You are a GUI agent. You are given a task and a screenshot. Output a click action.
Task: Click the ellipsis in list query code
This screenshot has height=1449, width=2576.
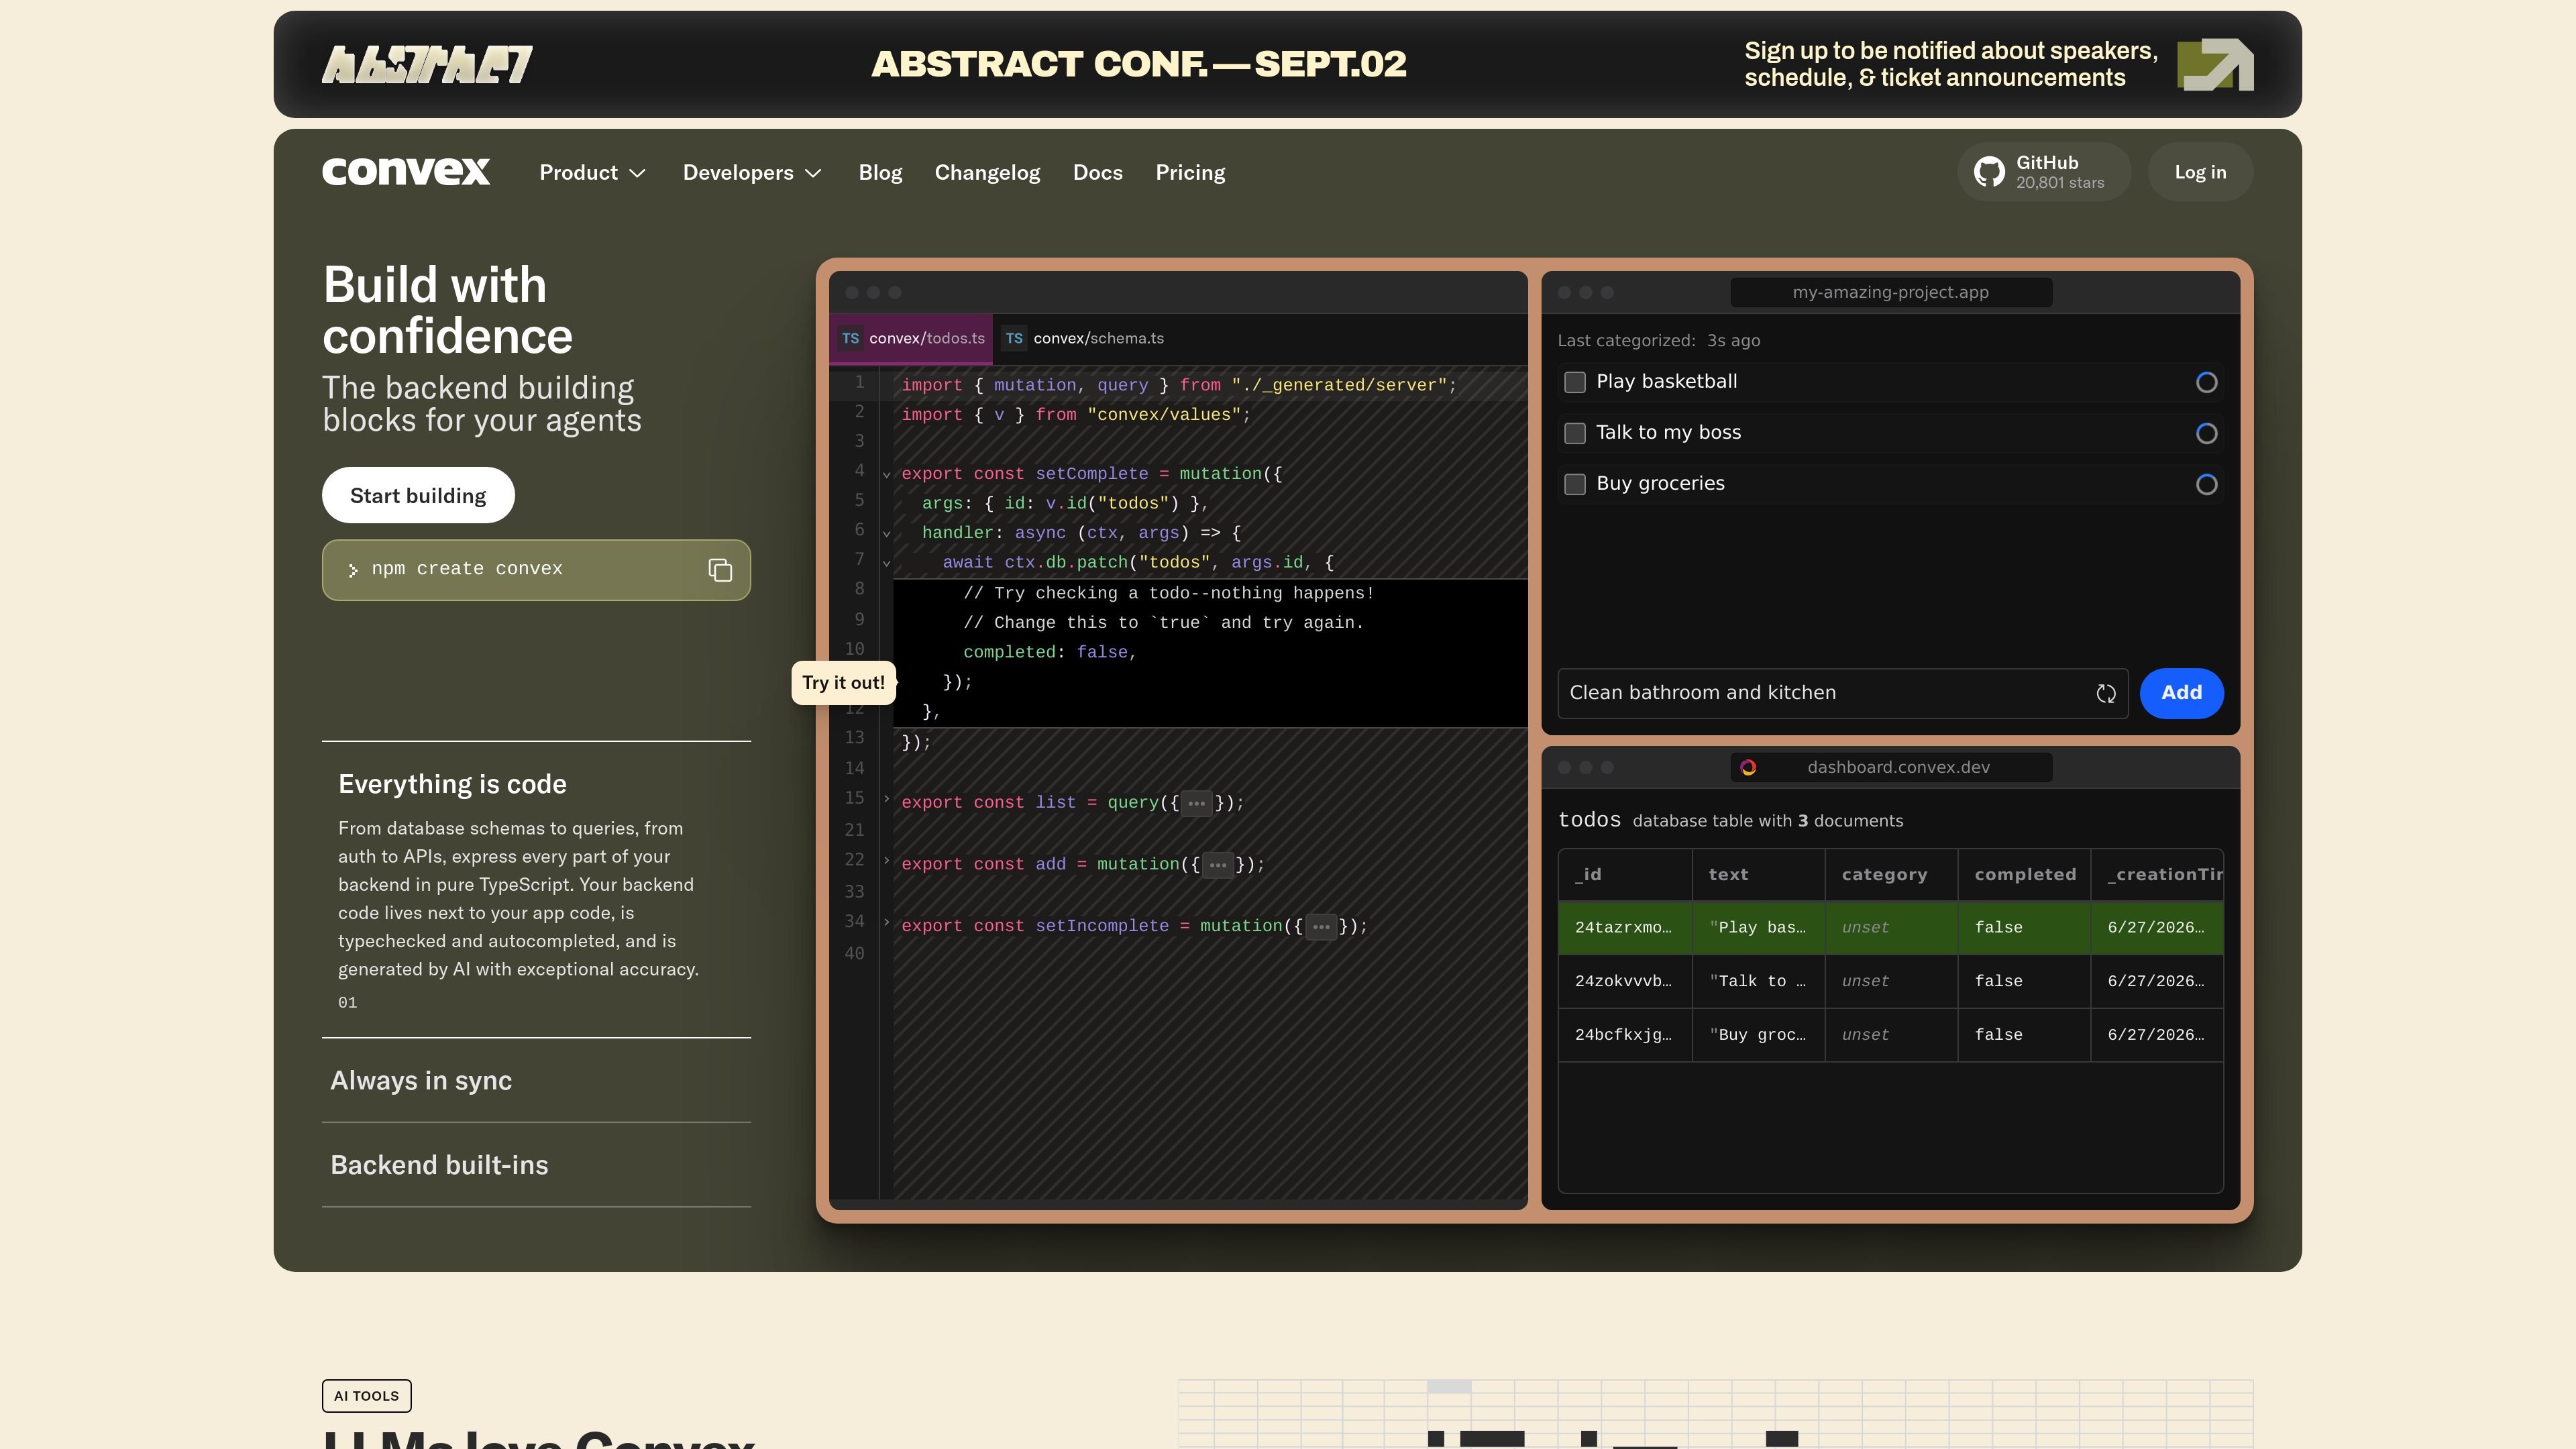(1196, 803)
